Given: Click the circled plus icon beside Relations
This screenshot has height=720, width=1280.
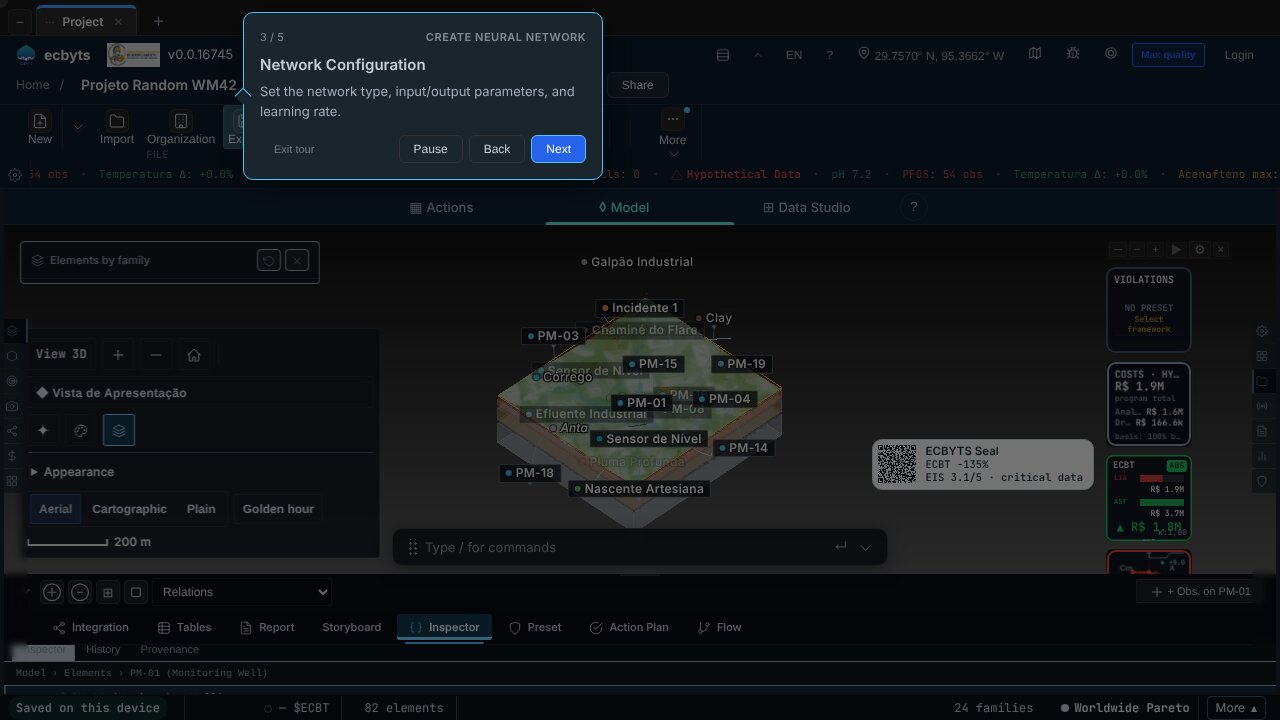Looking at the screenshot, I should [52, 592].
